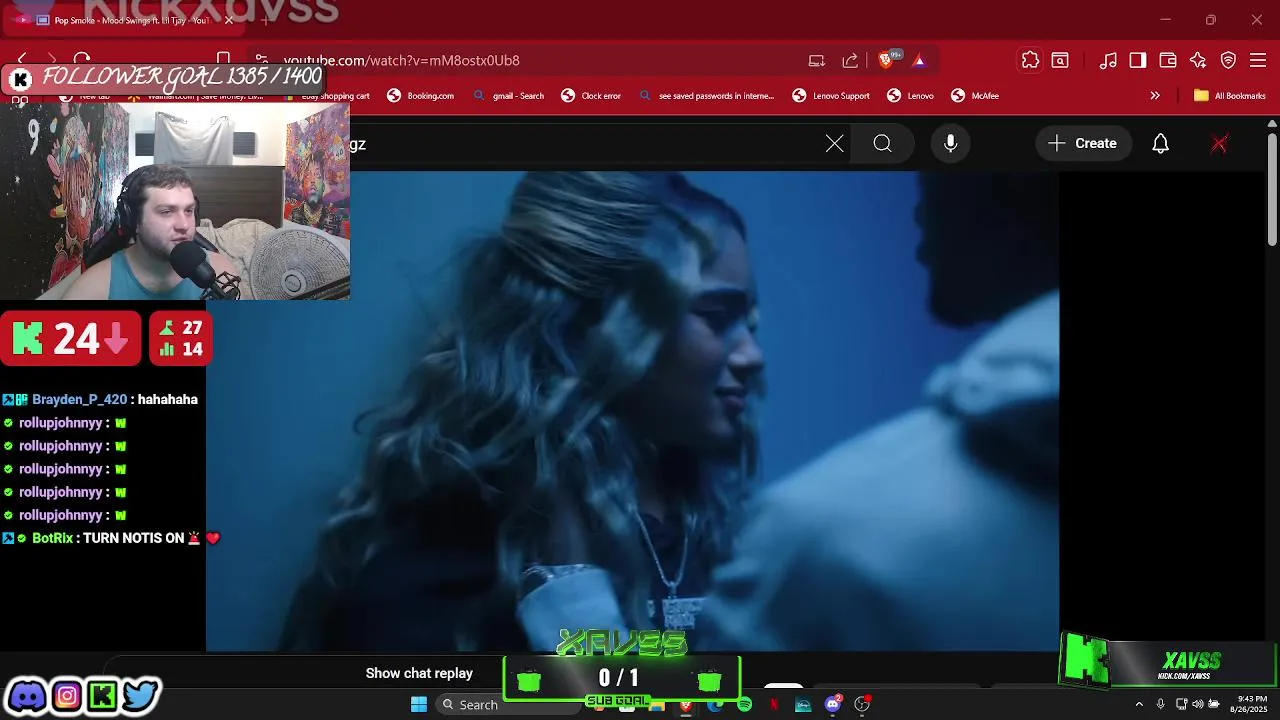Image resolution: width=1280 pixels, height=720 pixels.
Task: Click the YouTube search magnifier button
Action: click(x=882, y=144)
